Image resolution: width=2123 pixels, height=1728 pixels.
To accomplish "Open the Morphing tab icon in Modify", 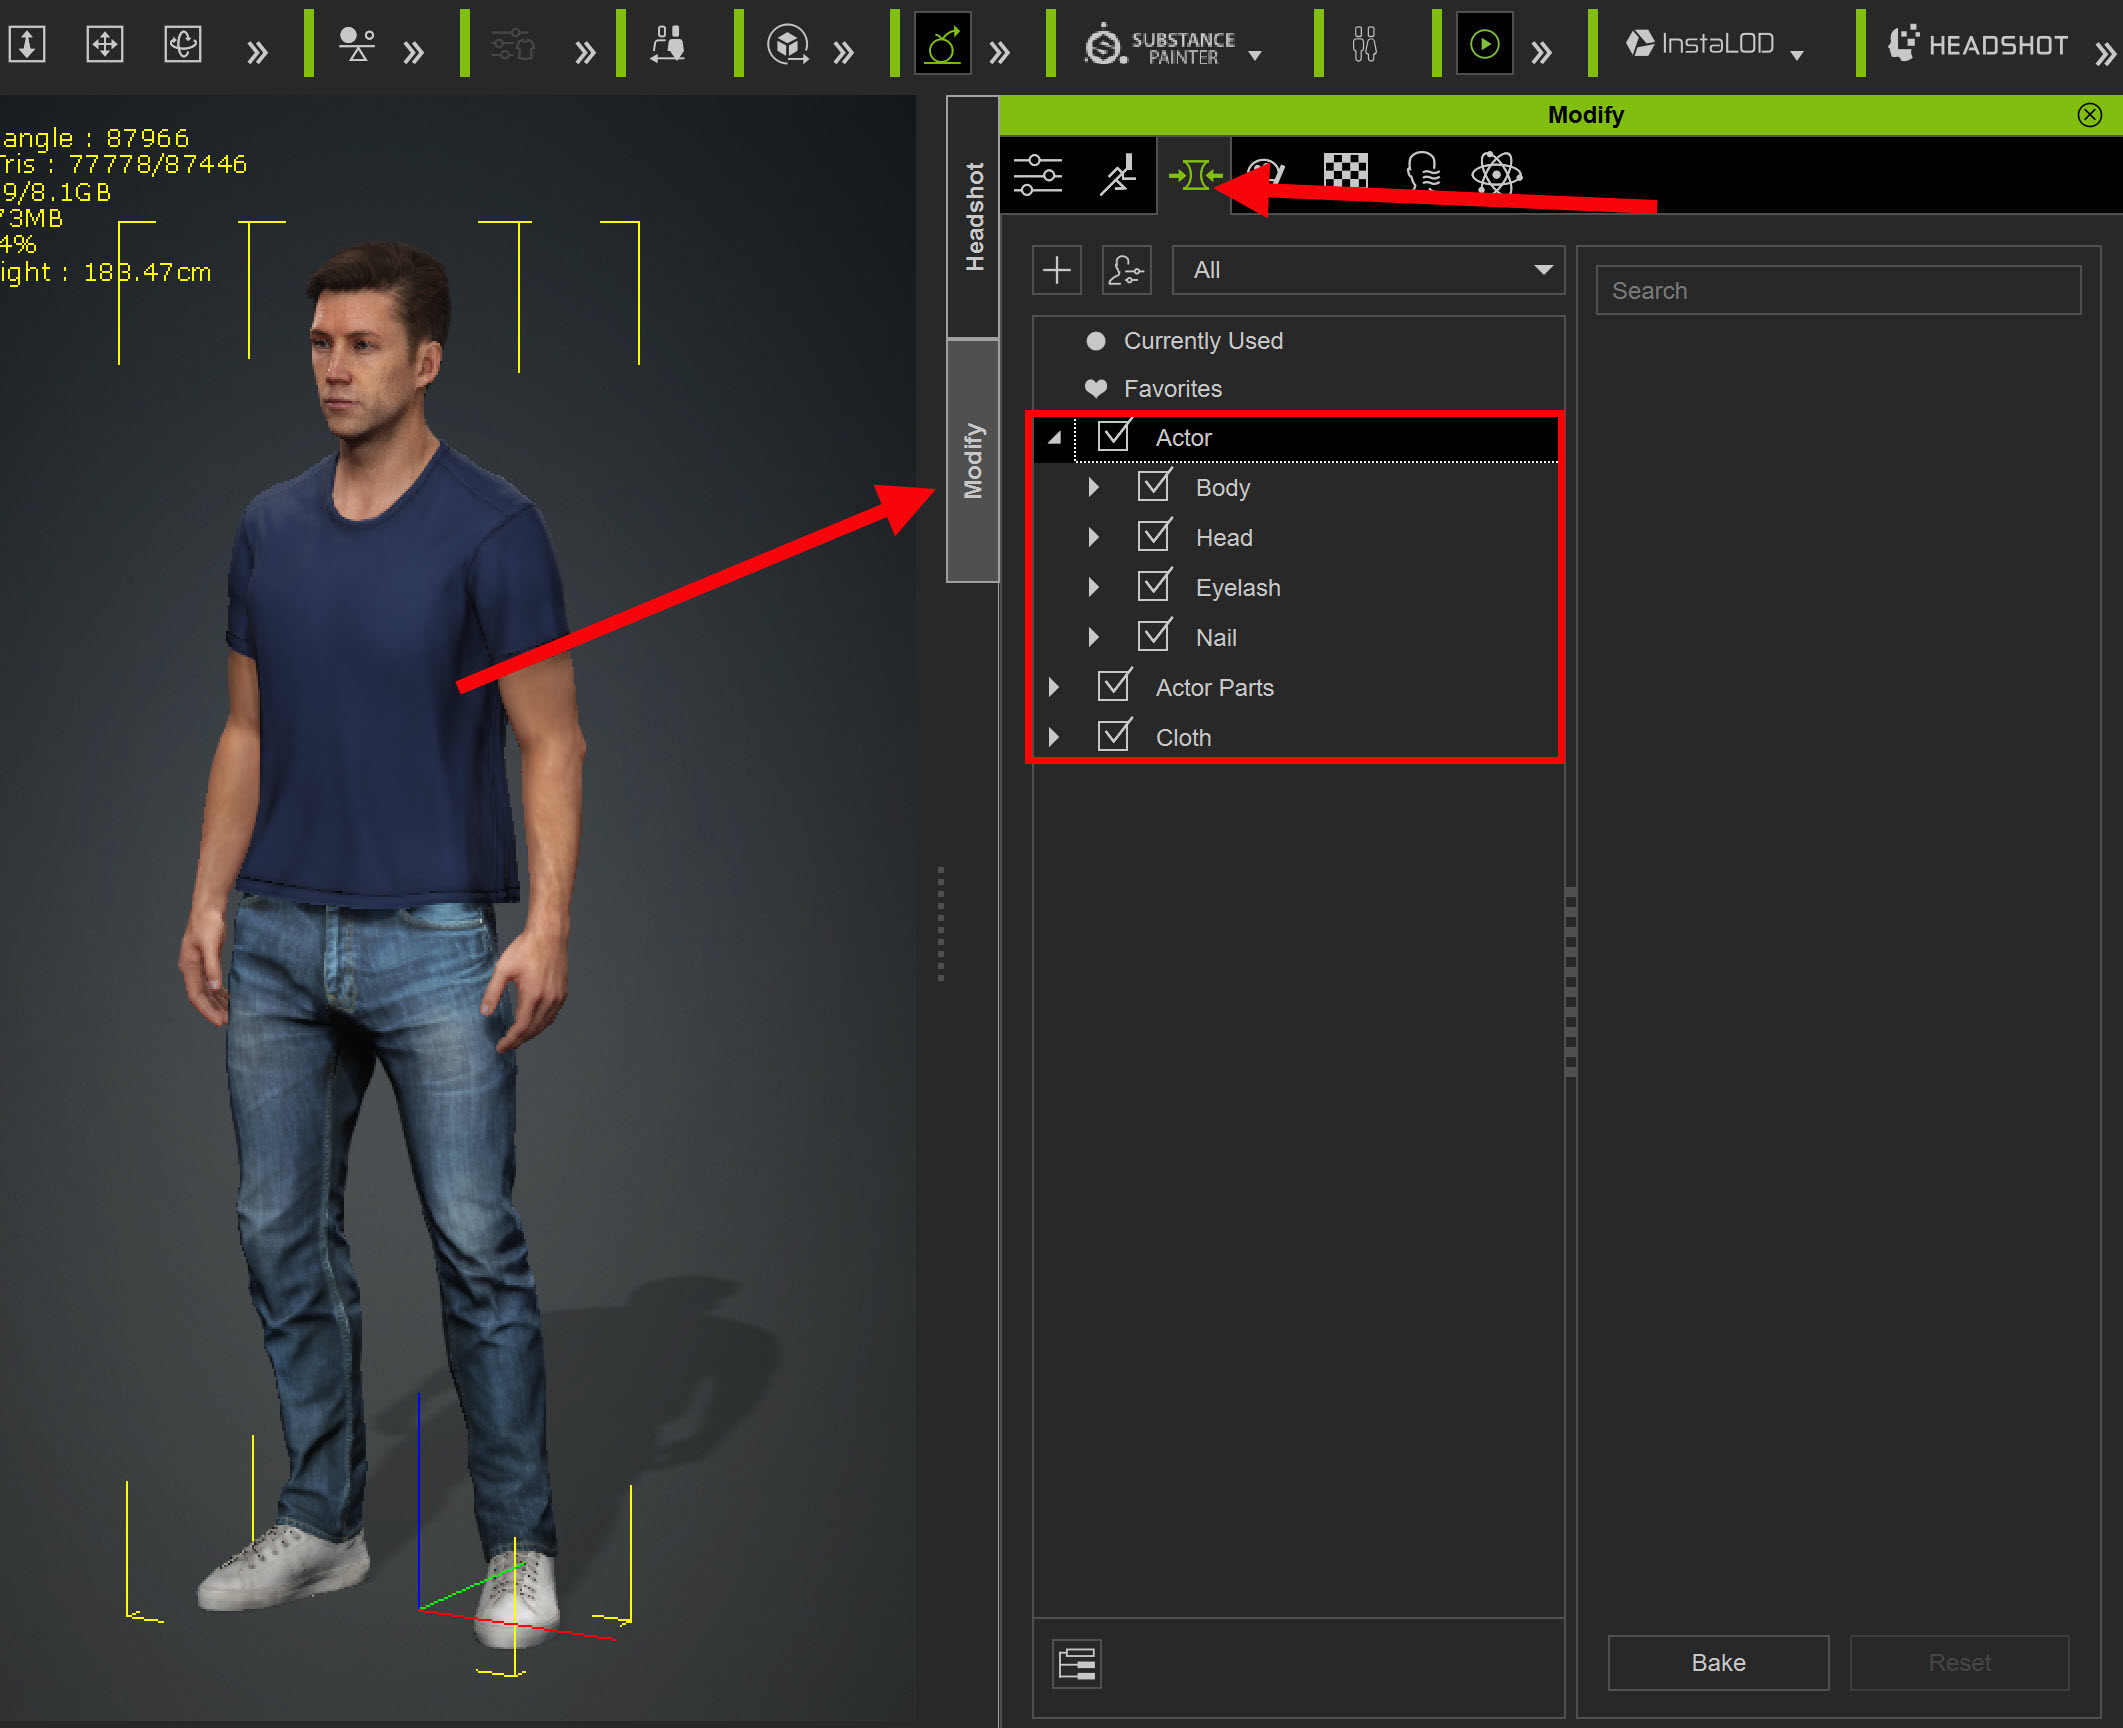I will click(1194, 176).
